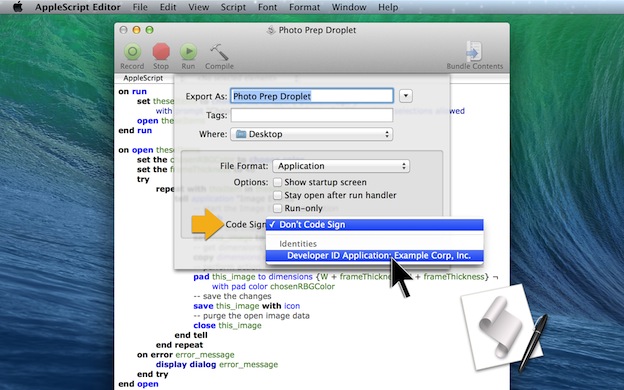Open the File Format Application dropdown
The image size is (624, 390).
[341, 166]
